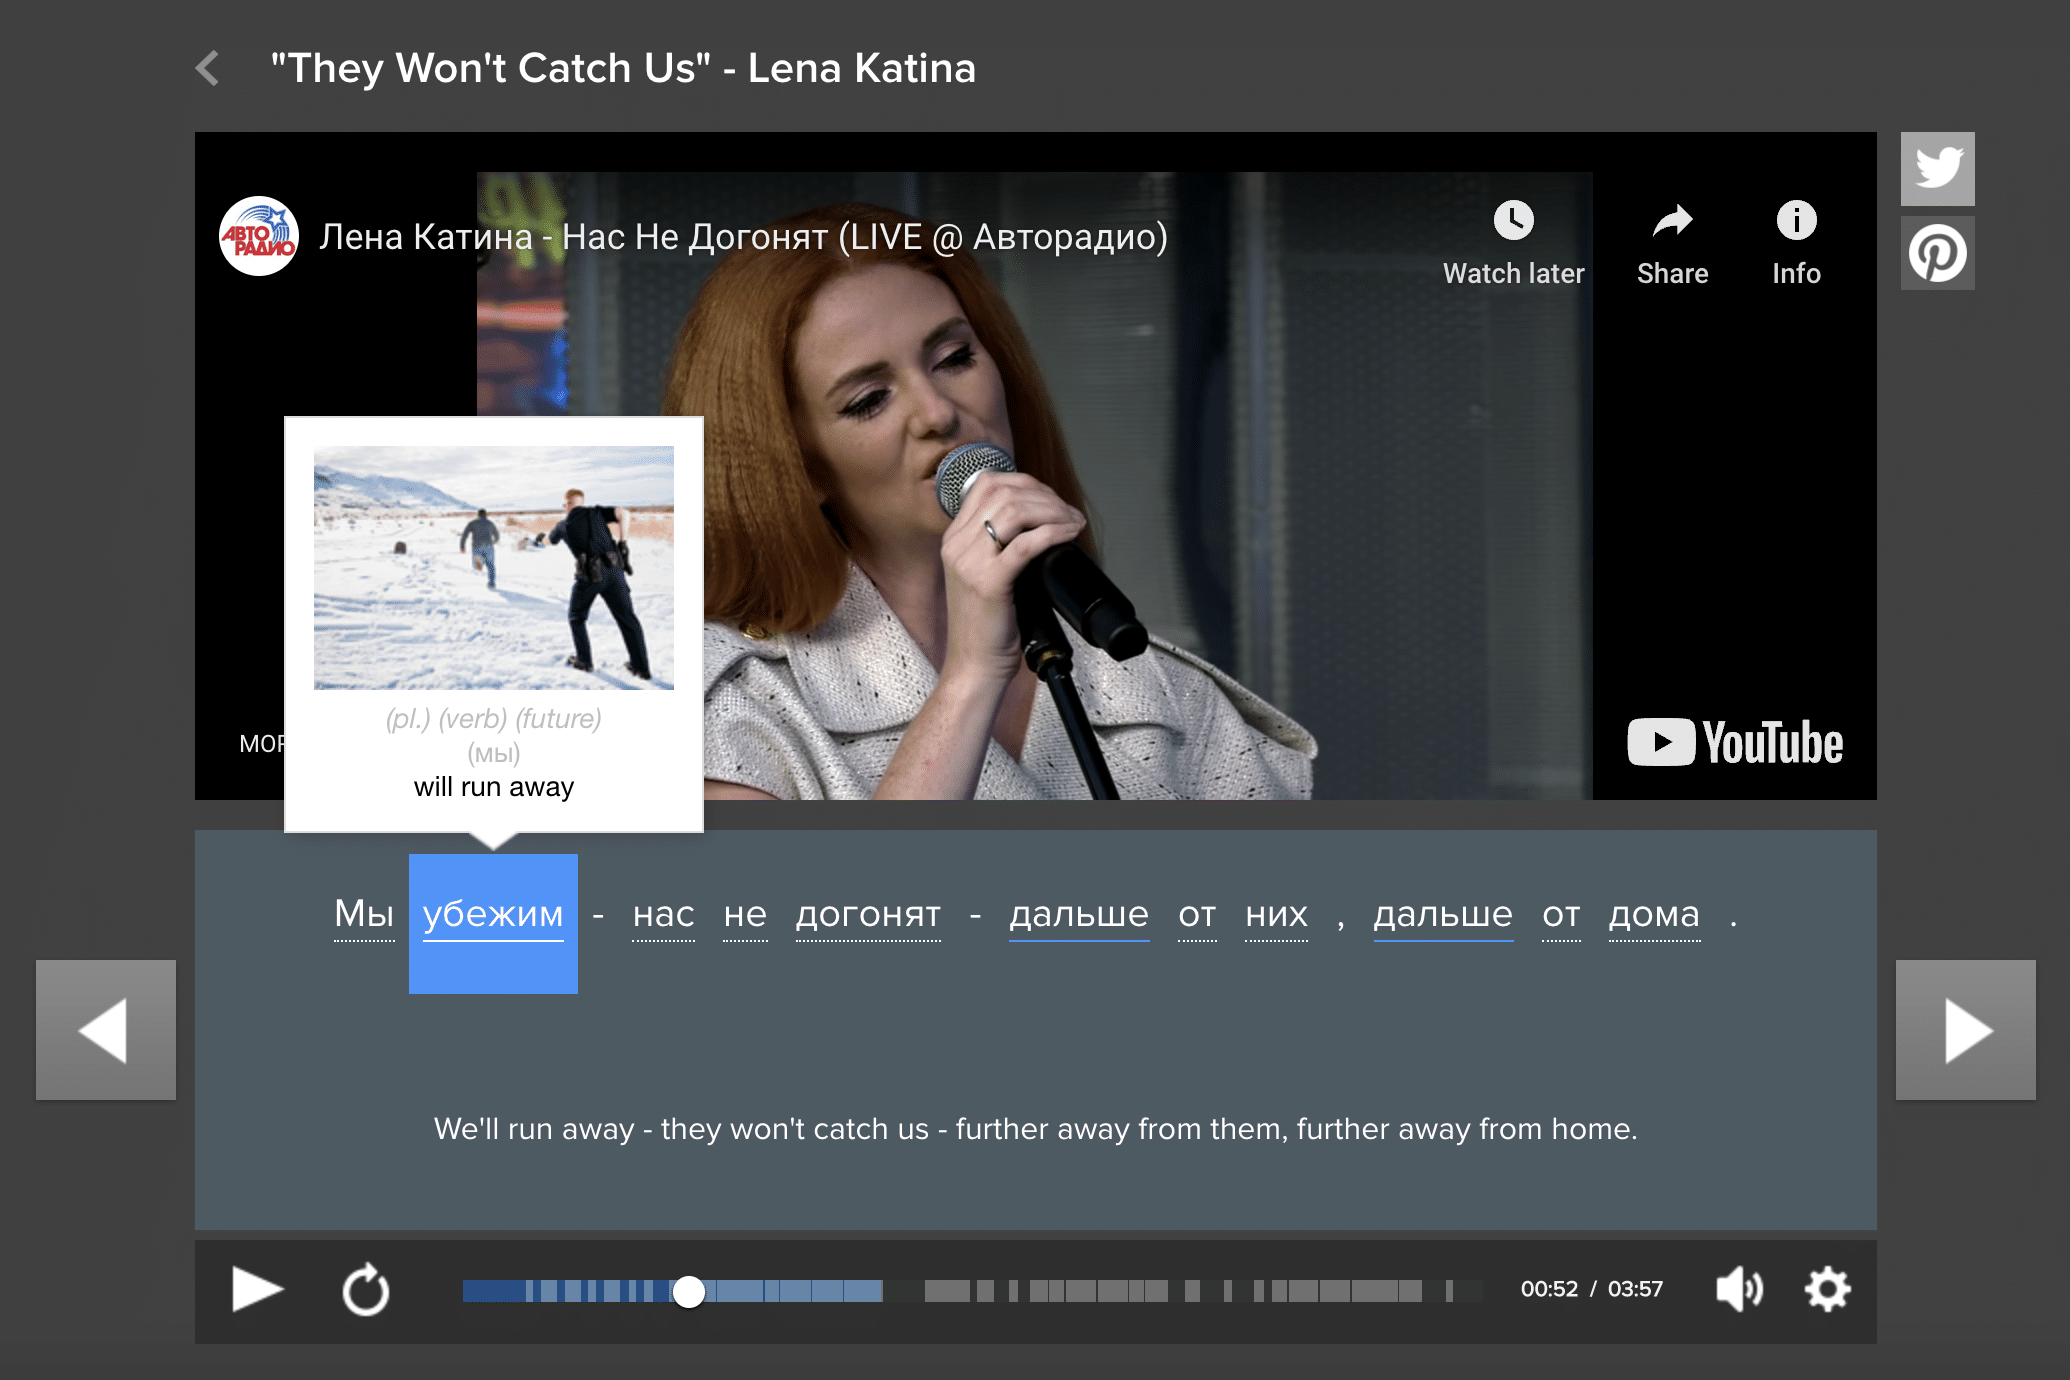2070x1380 pixels.
Task: Open the video Info icon
Action: coord(1796,221)
